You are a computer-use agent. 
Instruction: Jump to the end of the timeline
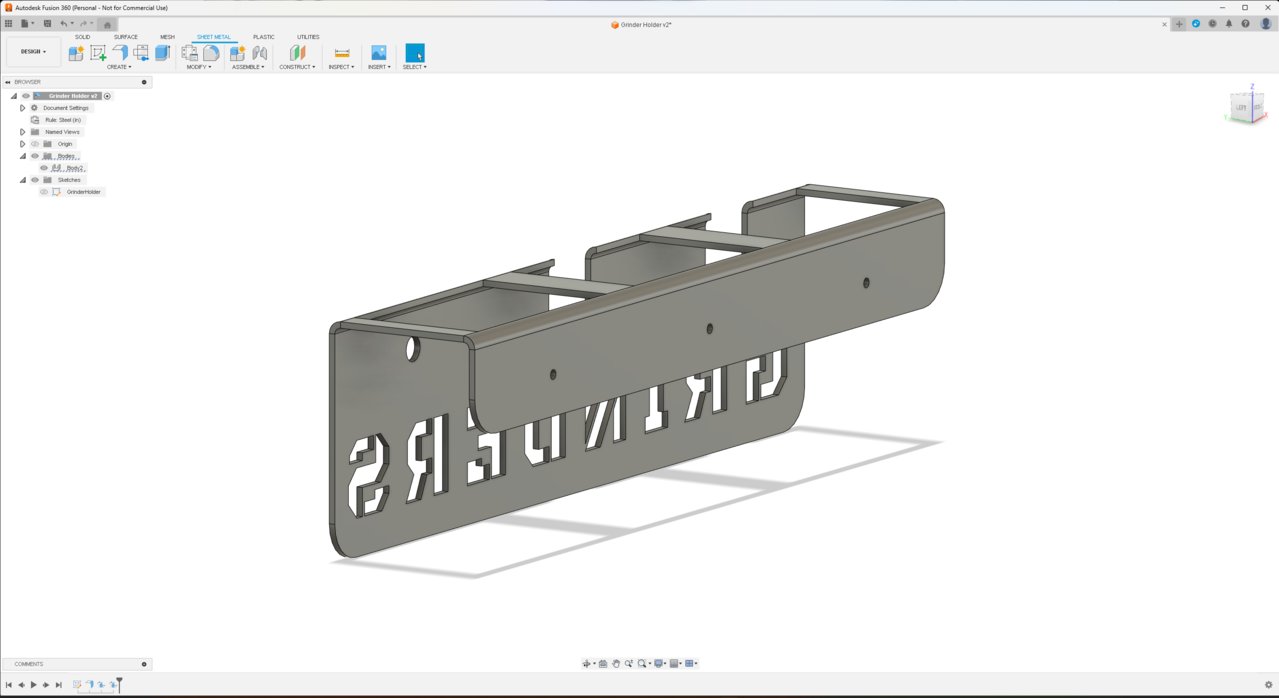click(59, 685)
